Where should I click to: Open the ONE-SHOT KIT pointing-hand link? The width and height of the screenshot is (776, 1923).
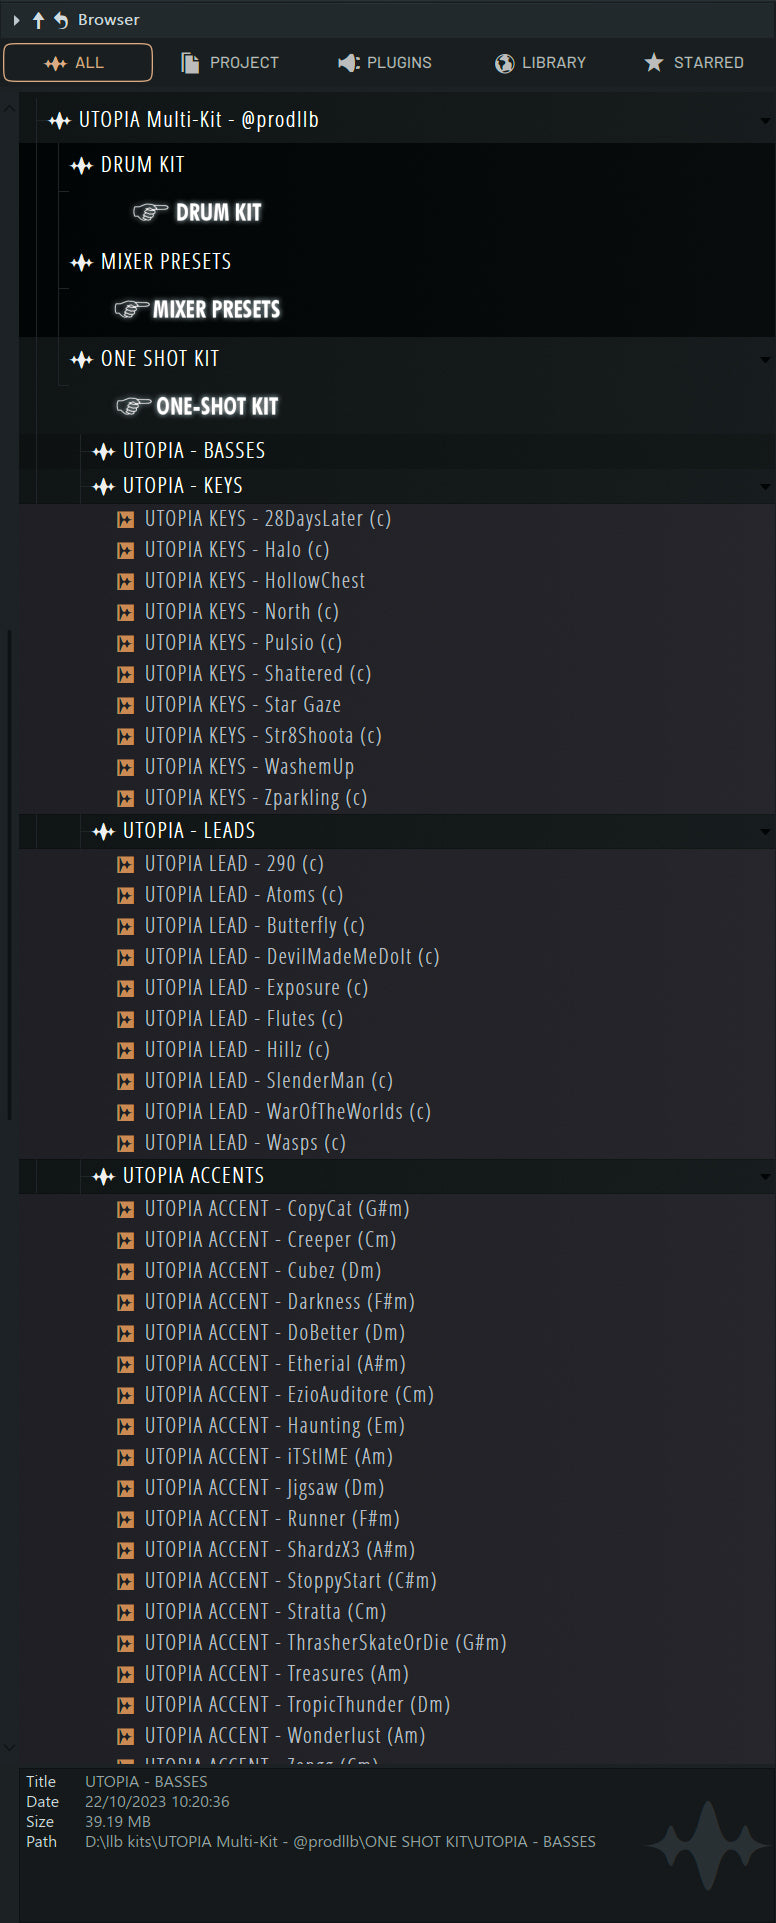point(197,406)
